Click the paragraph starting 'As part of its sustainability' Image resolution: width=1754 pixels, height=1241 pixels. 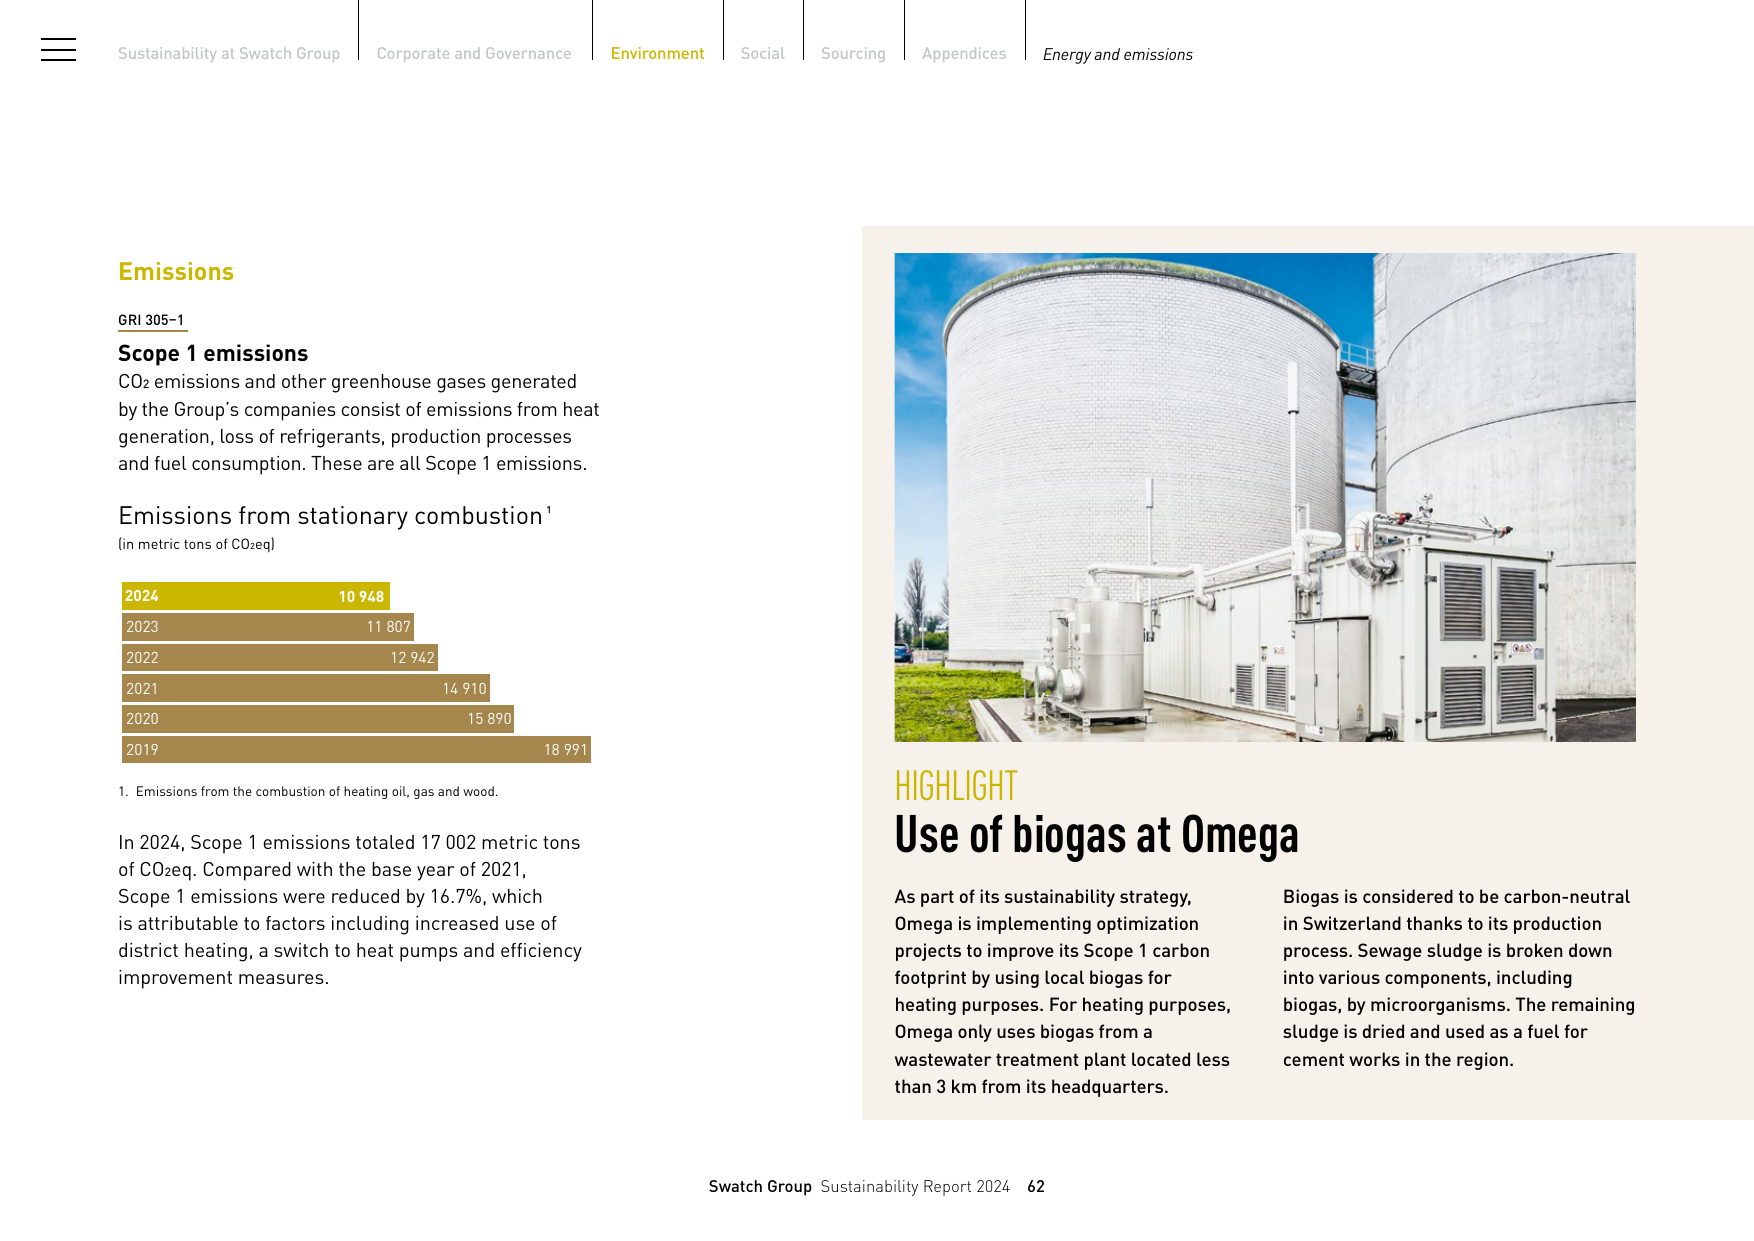1063,992
